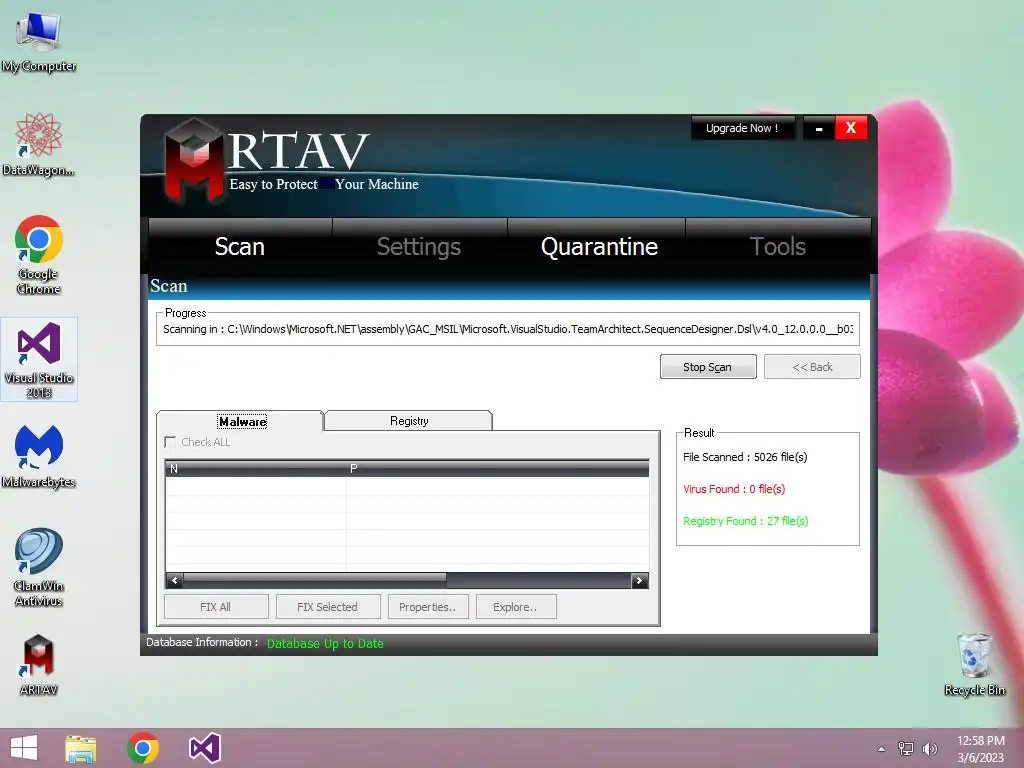Click the Properties.. button
Image resolution: width=1024 pixels, height=768 pixels.
coord(428,607)
